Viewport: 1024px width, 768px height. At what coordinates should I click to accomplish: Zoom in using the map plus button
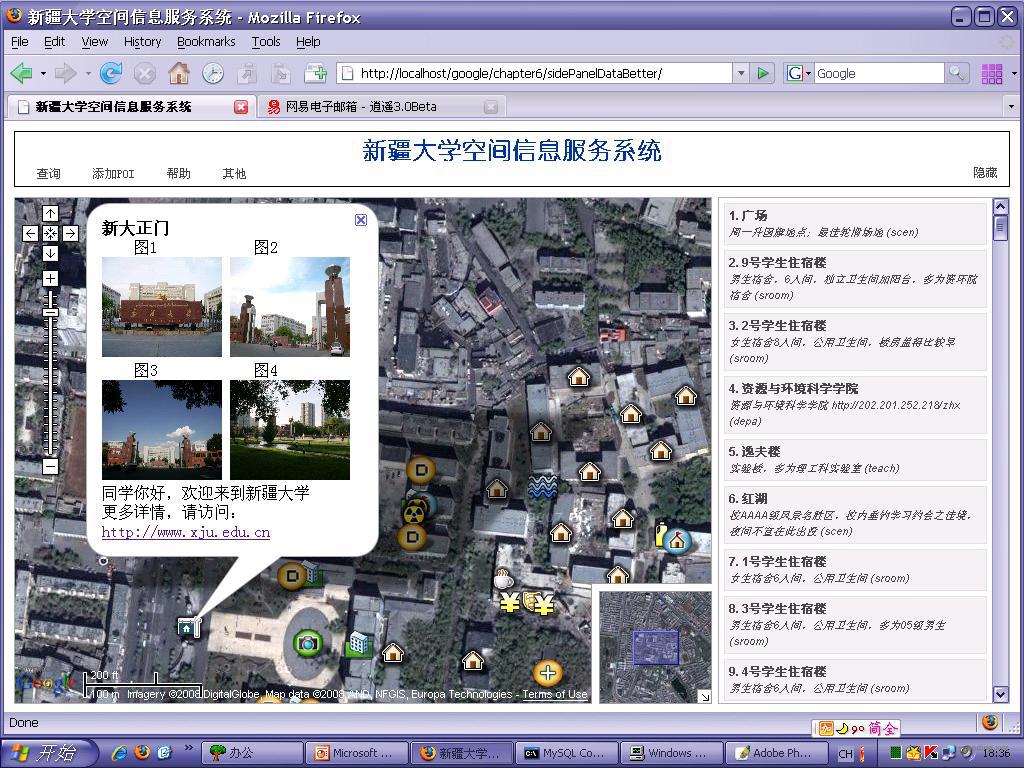pyautogui.click(x=50, y=278)
